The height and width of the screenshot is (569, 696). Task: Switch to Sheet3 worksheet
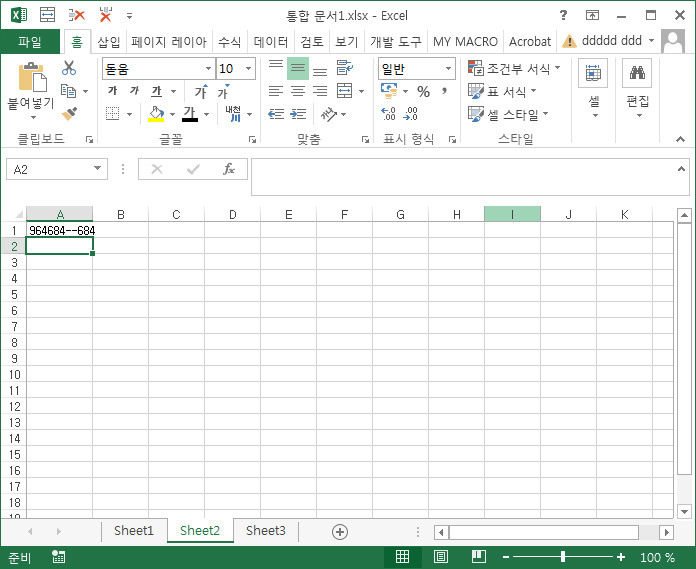coord(265,530)
